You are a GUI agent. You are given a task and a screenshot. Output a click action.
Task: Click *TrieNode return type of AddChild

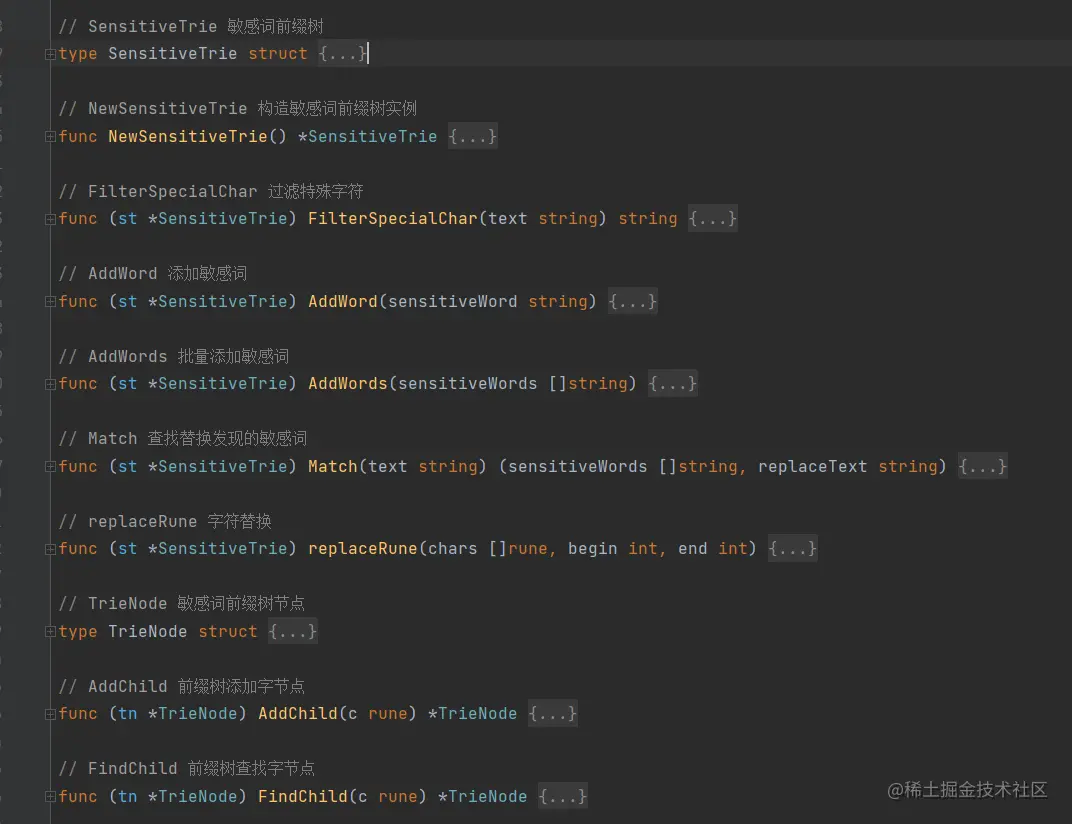472,713
